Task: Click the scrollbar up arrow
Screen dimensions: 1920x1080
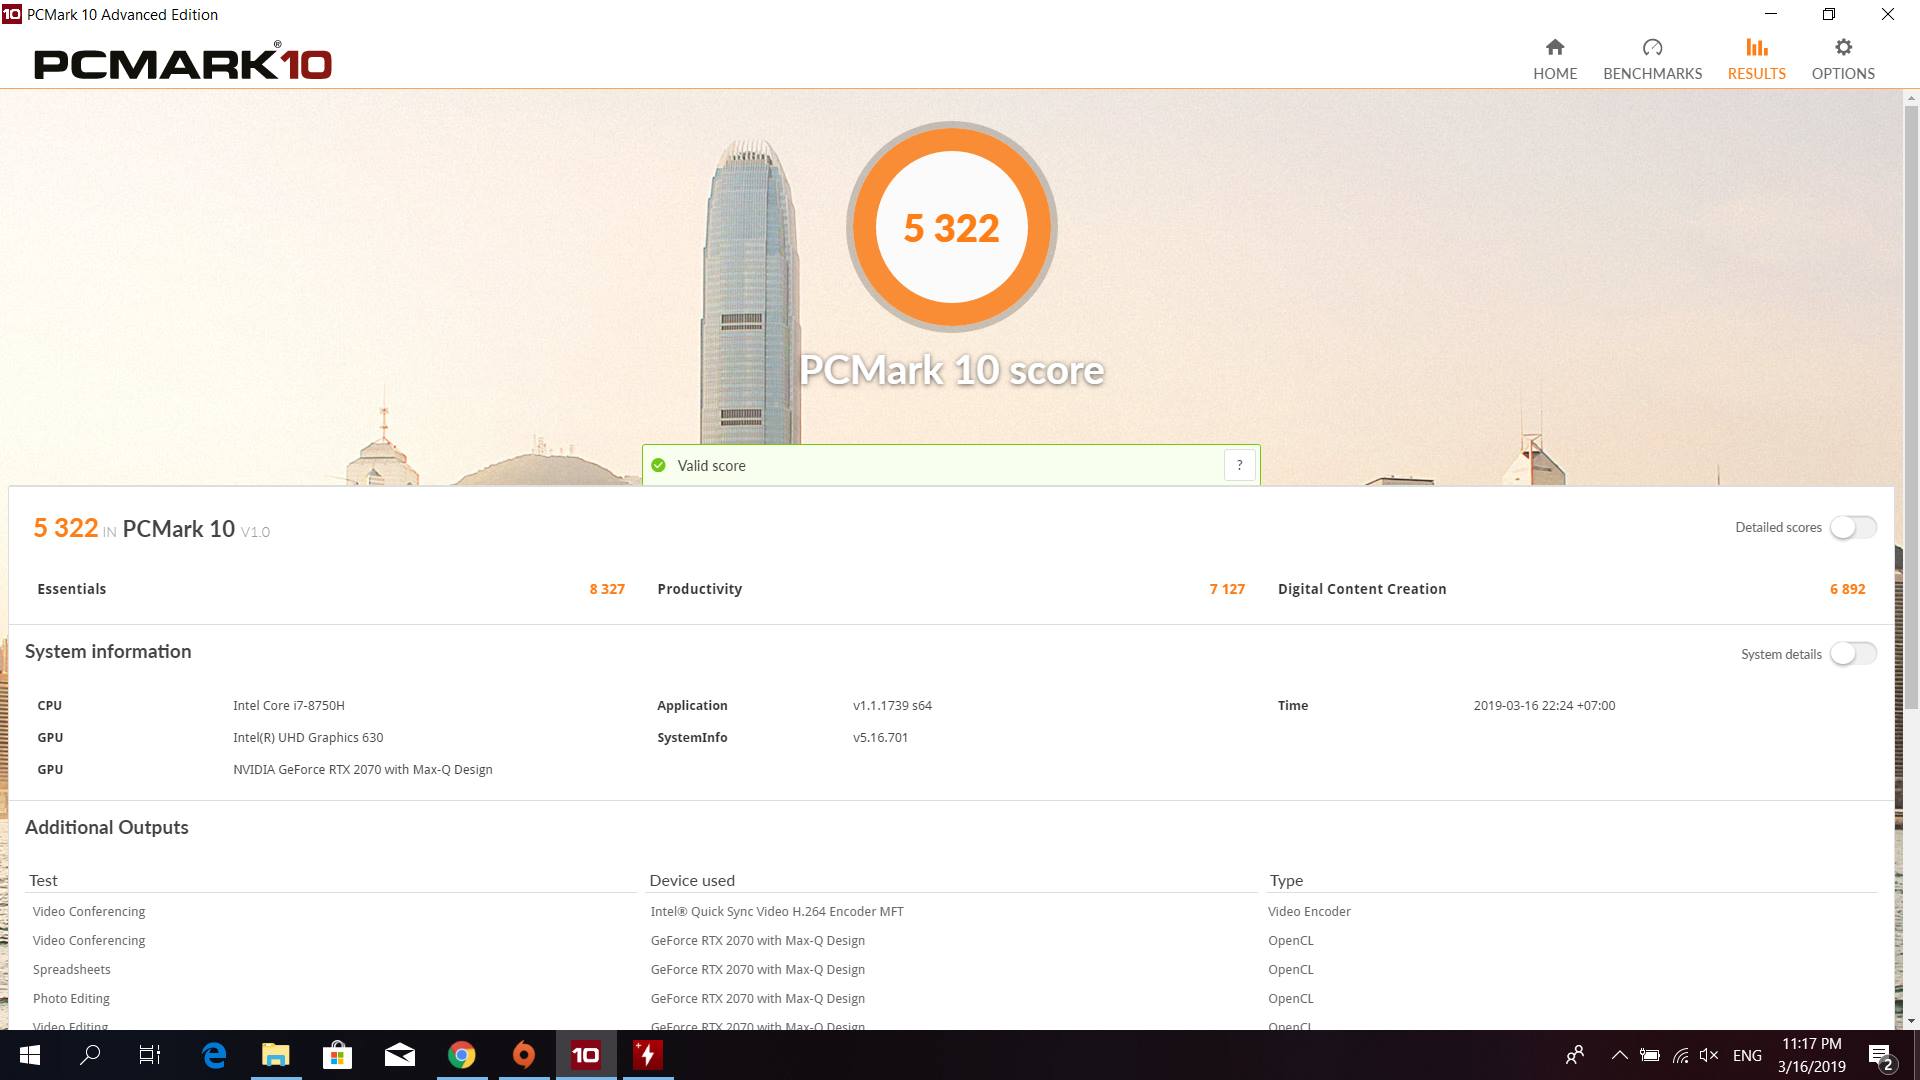Action: [x=1911, y=98]
